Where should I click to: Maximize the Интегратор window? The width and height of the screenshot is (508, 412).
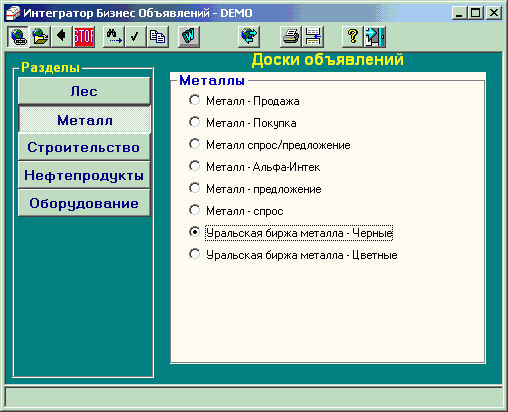pyautogui.click(x=476, y=13)
